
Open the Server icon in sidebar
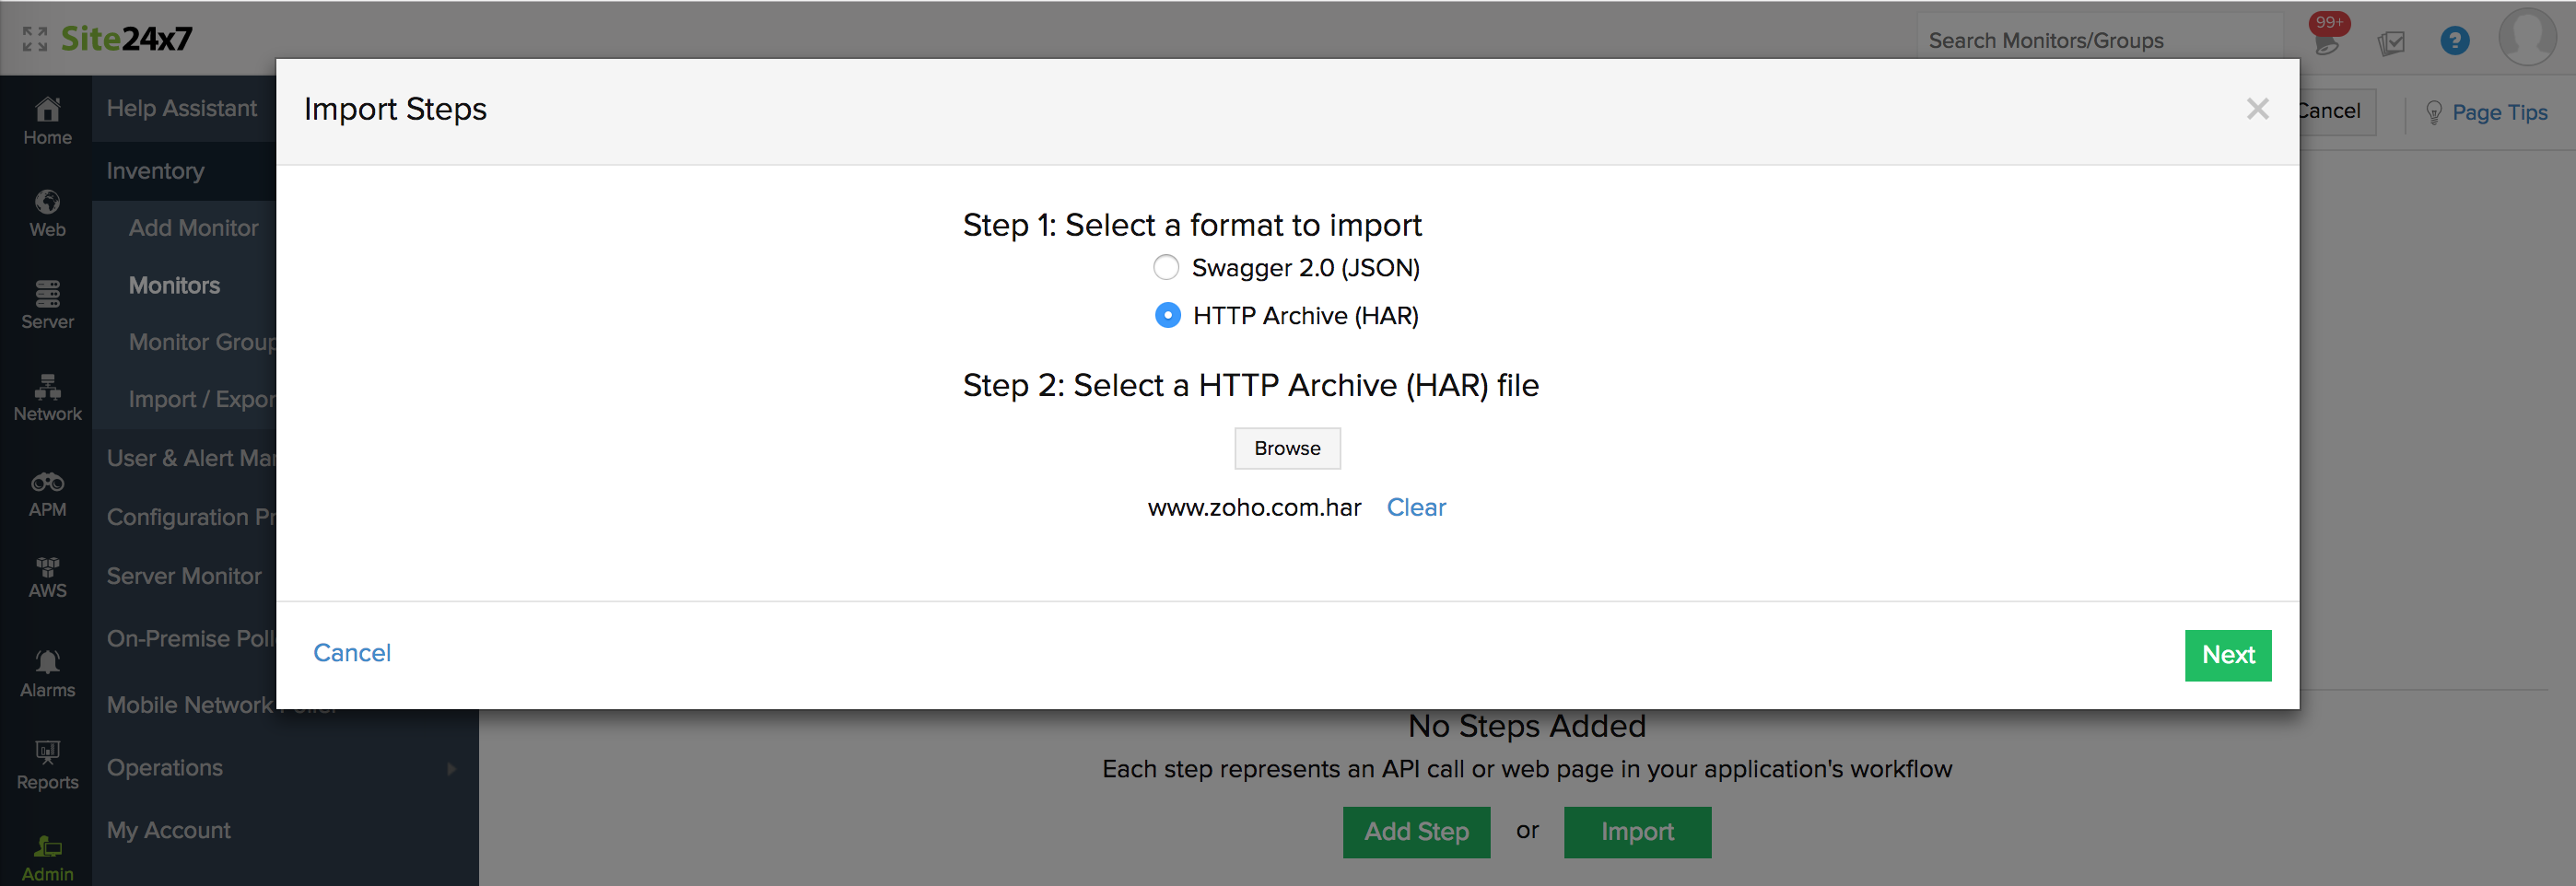point(47,294)
